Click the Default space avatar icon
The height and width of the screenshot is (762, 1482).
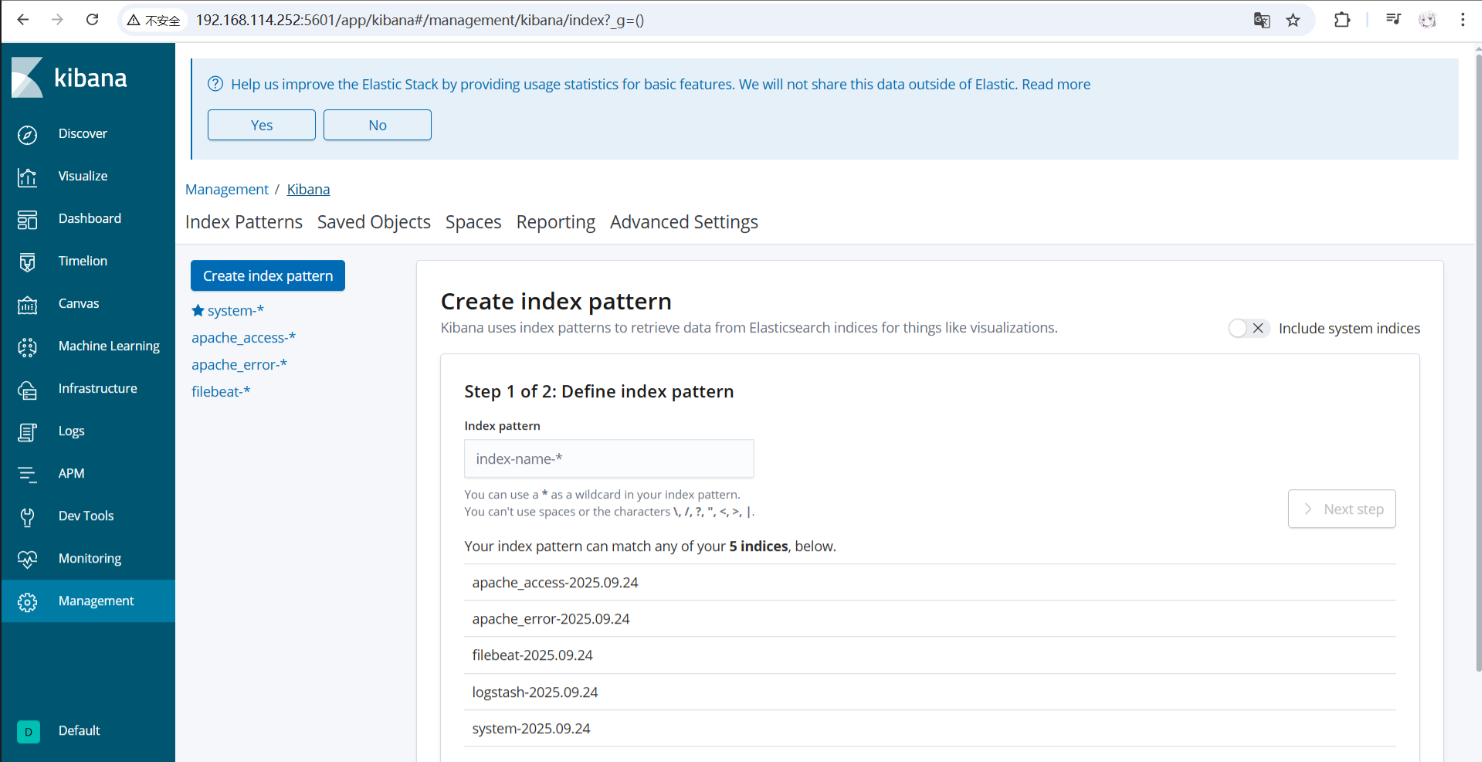[28, 731]
